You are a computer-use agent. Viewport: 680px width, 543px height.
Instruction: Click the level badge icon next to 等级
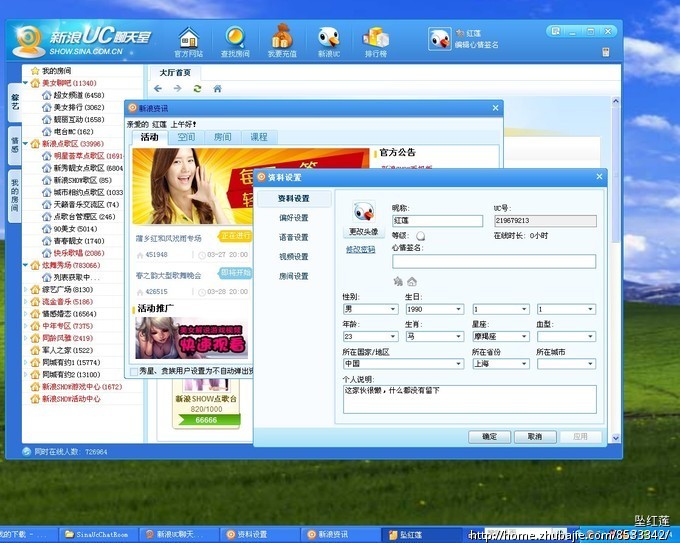pyautogui.click(x=421, y=236)
